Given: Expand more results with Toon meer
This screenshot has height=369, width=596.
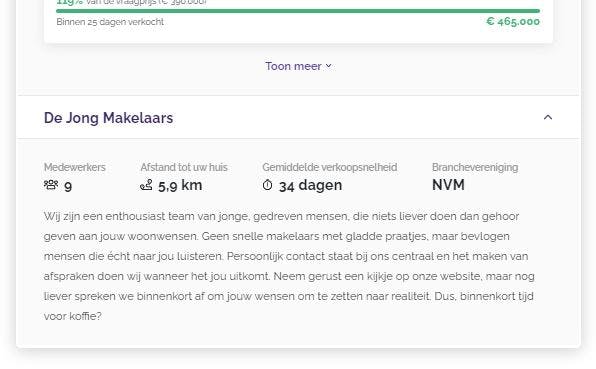Looking at the screenshot, I should pyautogui.click(x=298, y=66).
